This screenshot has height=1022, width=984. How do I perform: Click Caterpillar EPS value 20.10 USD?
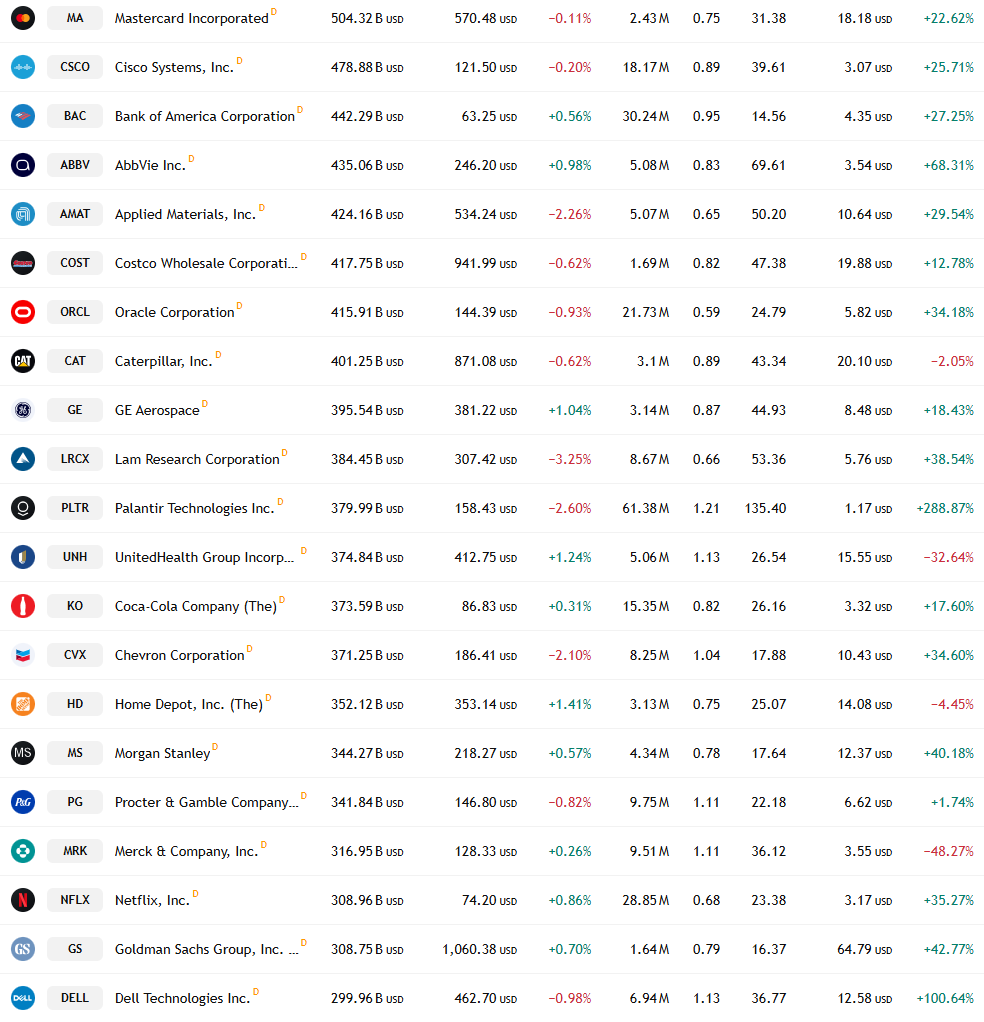click(x=864, y=361)
